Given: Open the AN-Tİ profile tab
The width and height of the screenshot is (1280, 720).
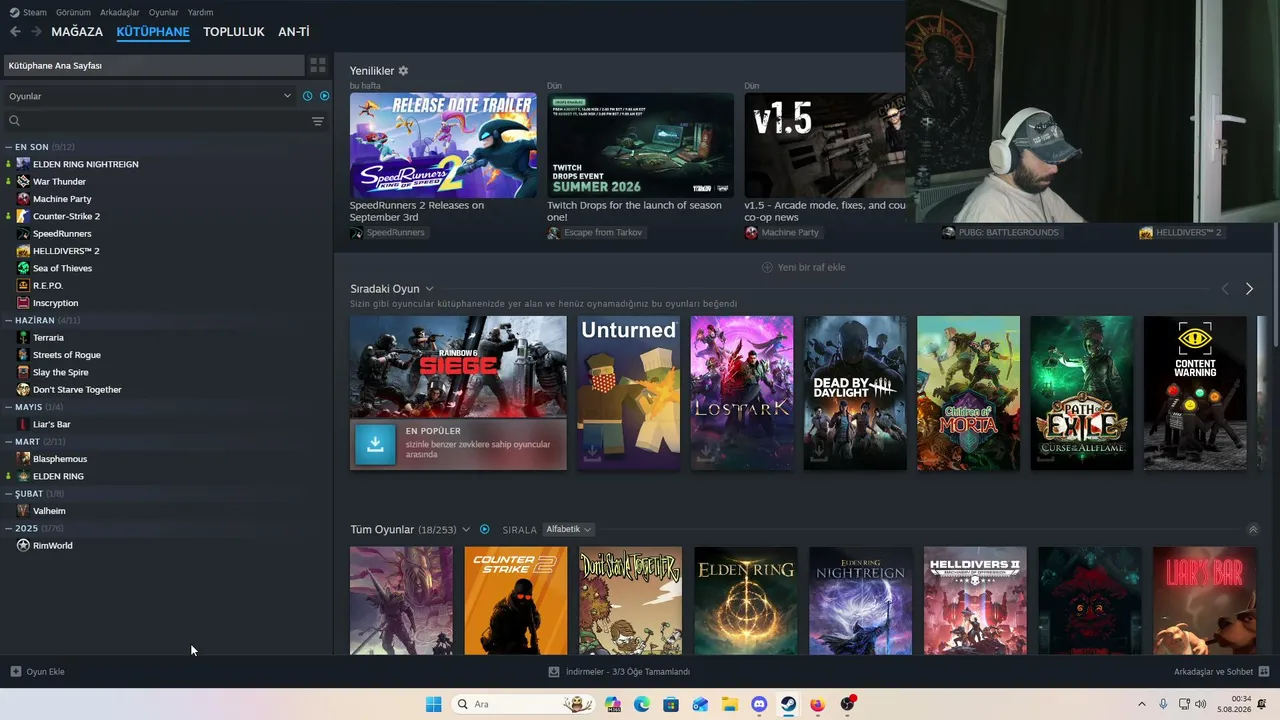Looking at the screenshot, I should point(294,32).
